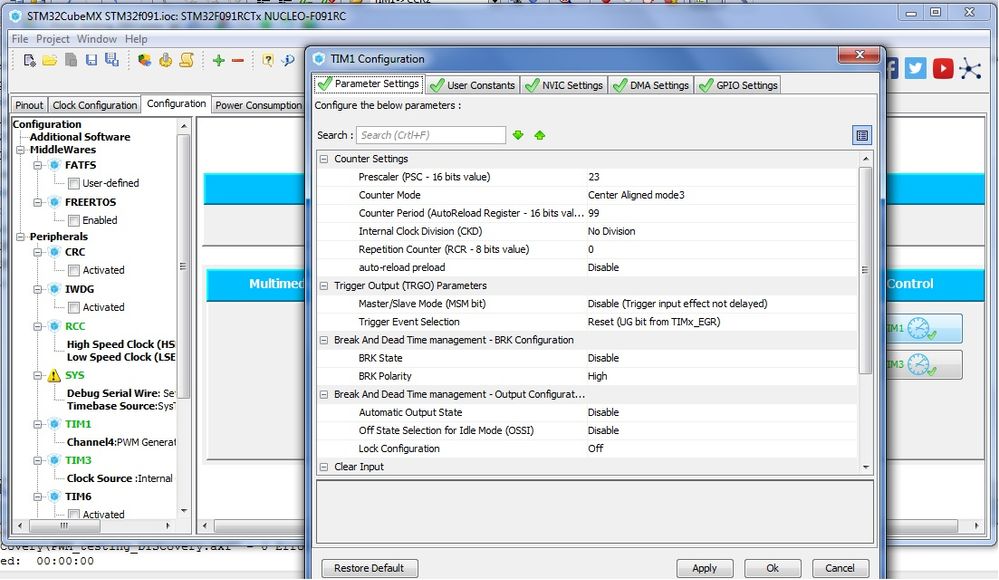Open the File menu
Screen dimensions: 999x580
point(20,39)
